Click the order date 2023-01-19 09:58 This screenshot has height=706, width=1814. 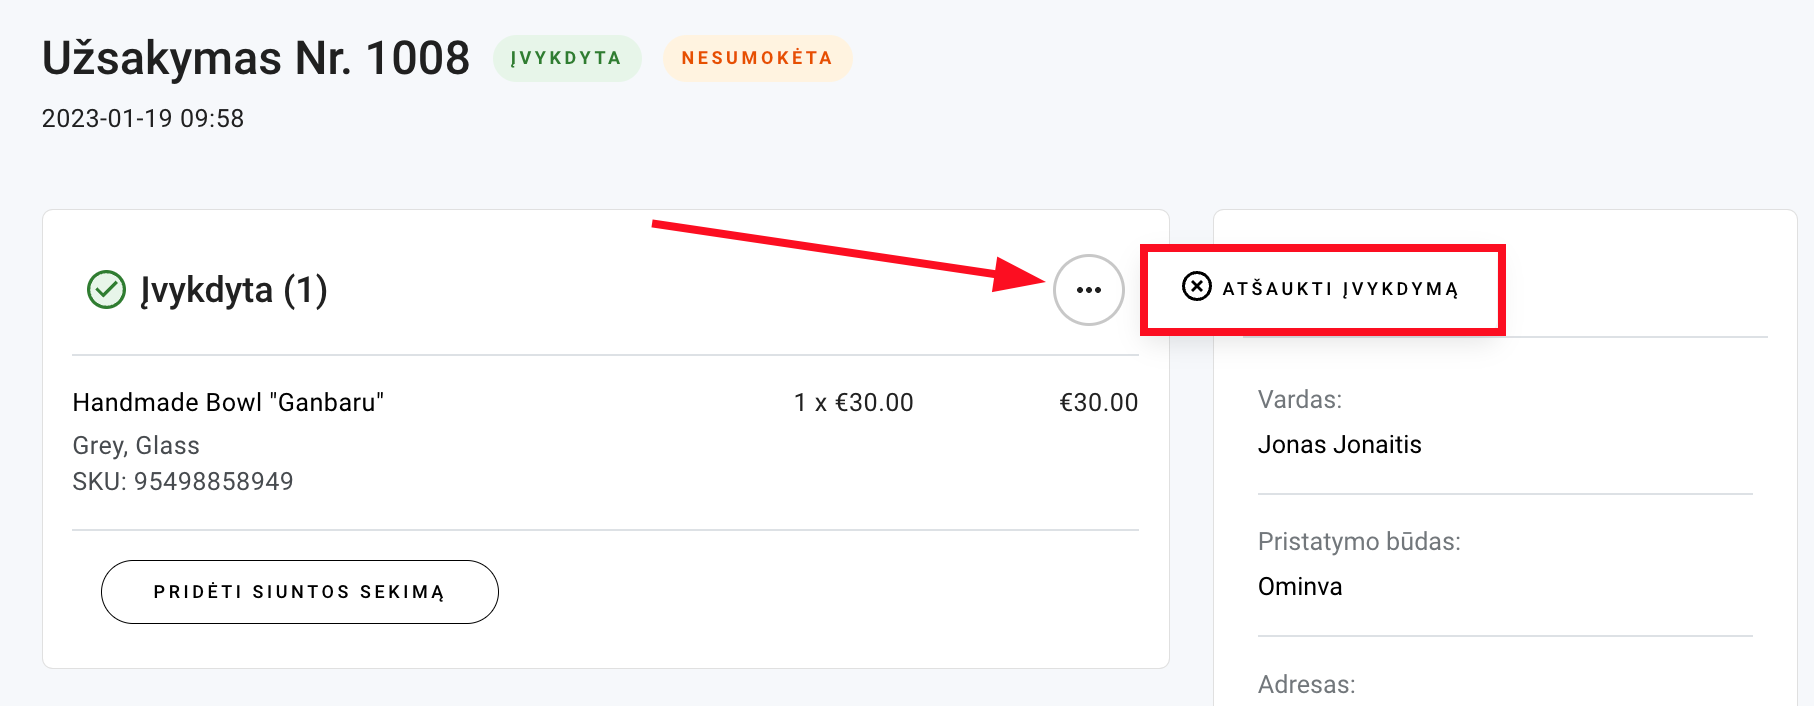[143, 119]
